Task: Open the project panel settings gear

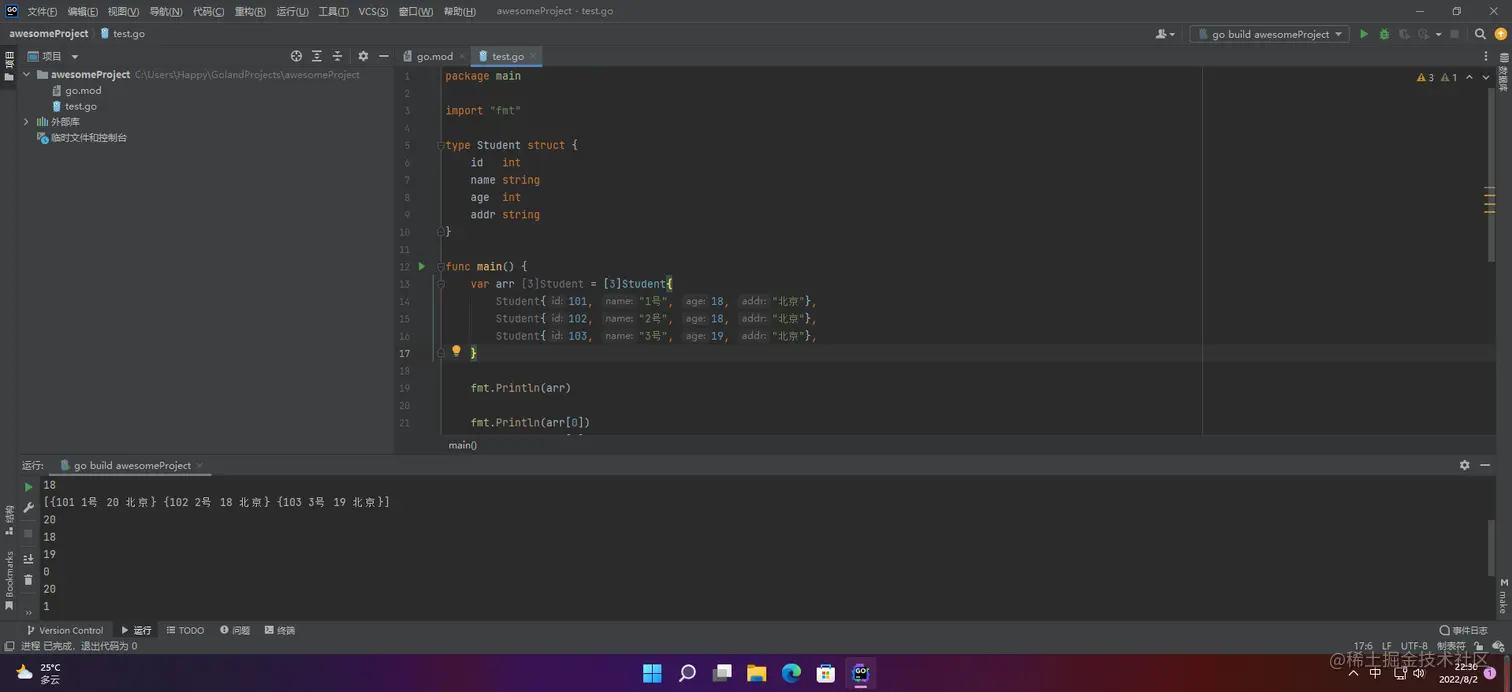Action: coord(363,56)
